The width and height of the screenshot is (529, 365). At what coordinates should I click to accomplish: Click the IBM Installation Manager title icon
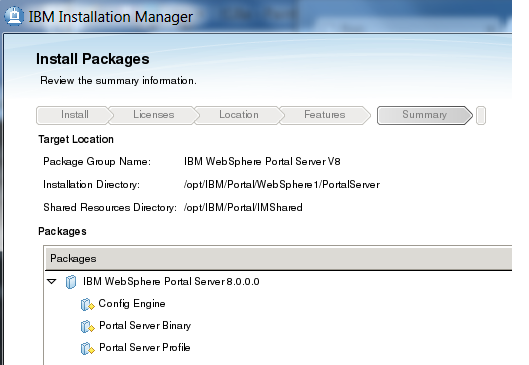click(x=14, y=16)
